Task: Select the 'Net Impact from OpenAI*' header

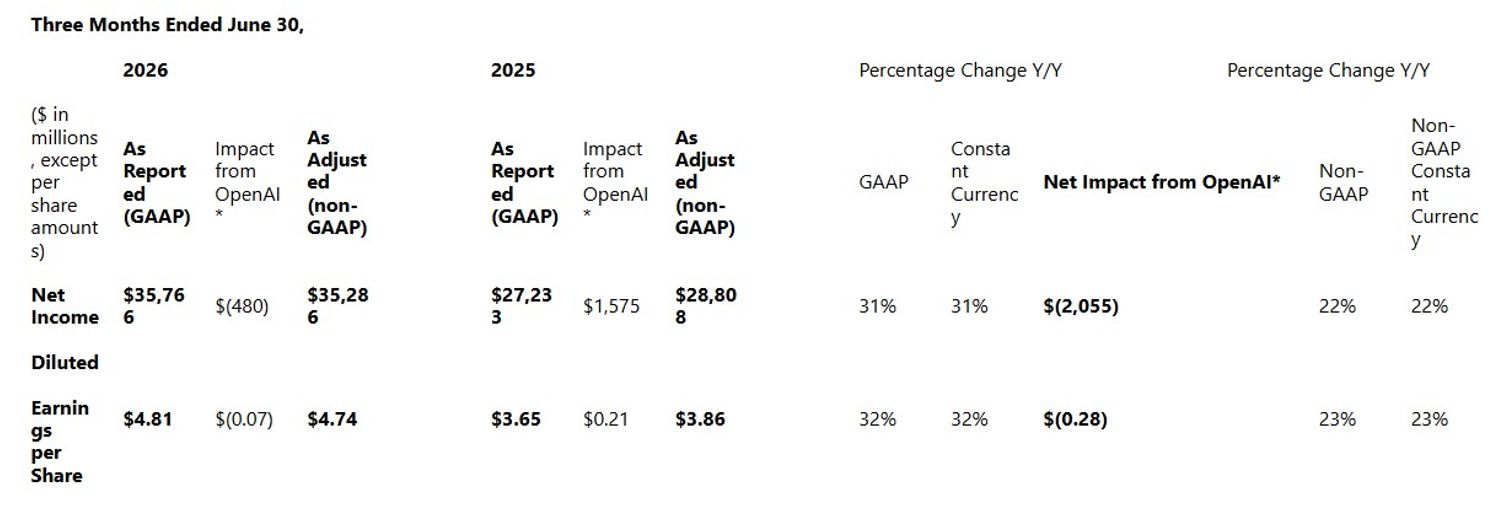Action: (1162, 183)
